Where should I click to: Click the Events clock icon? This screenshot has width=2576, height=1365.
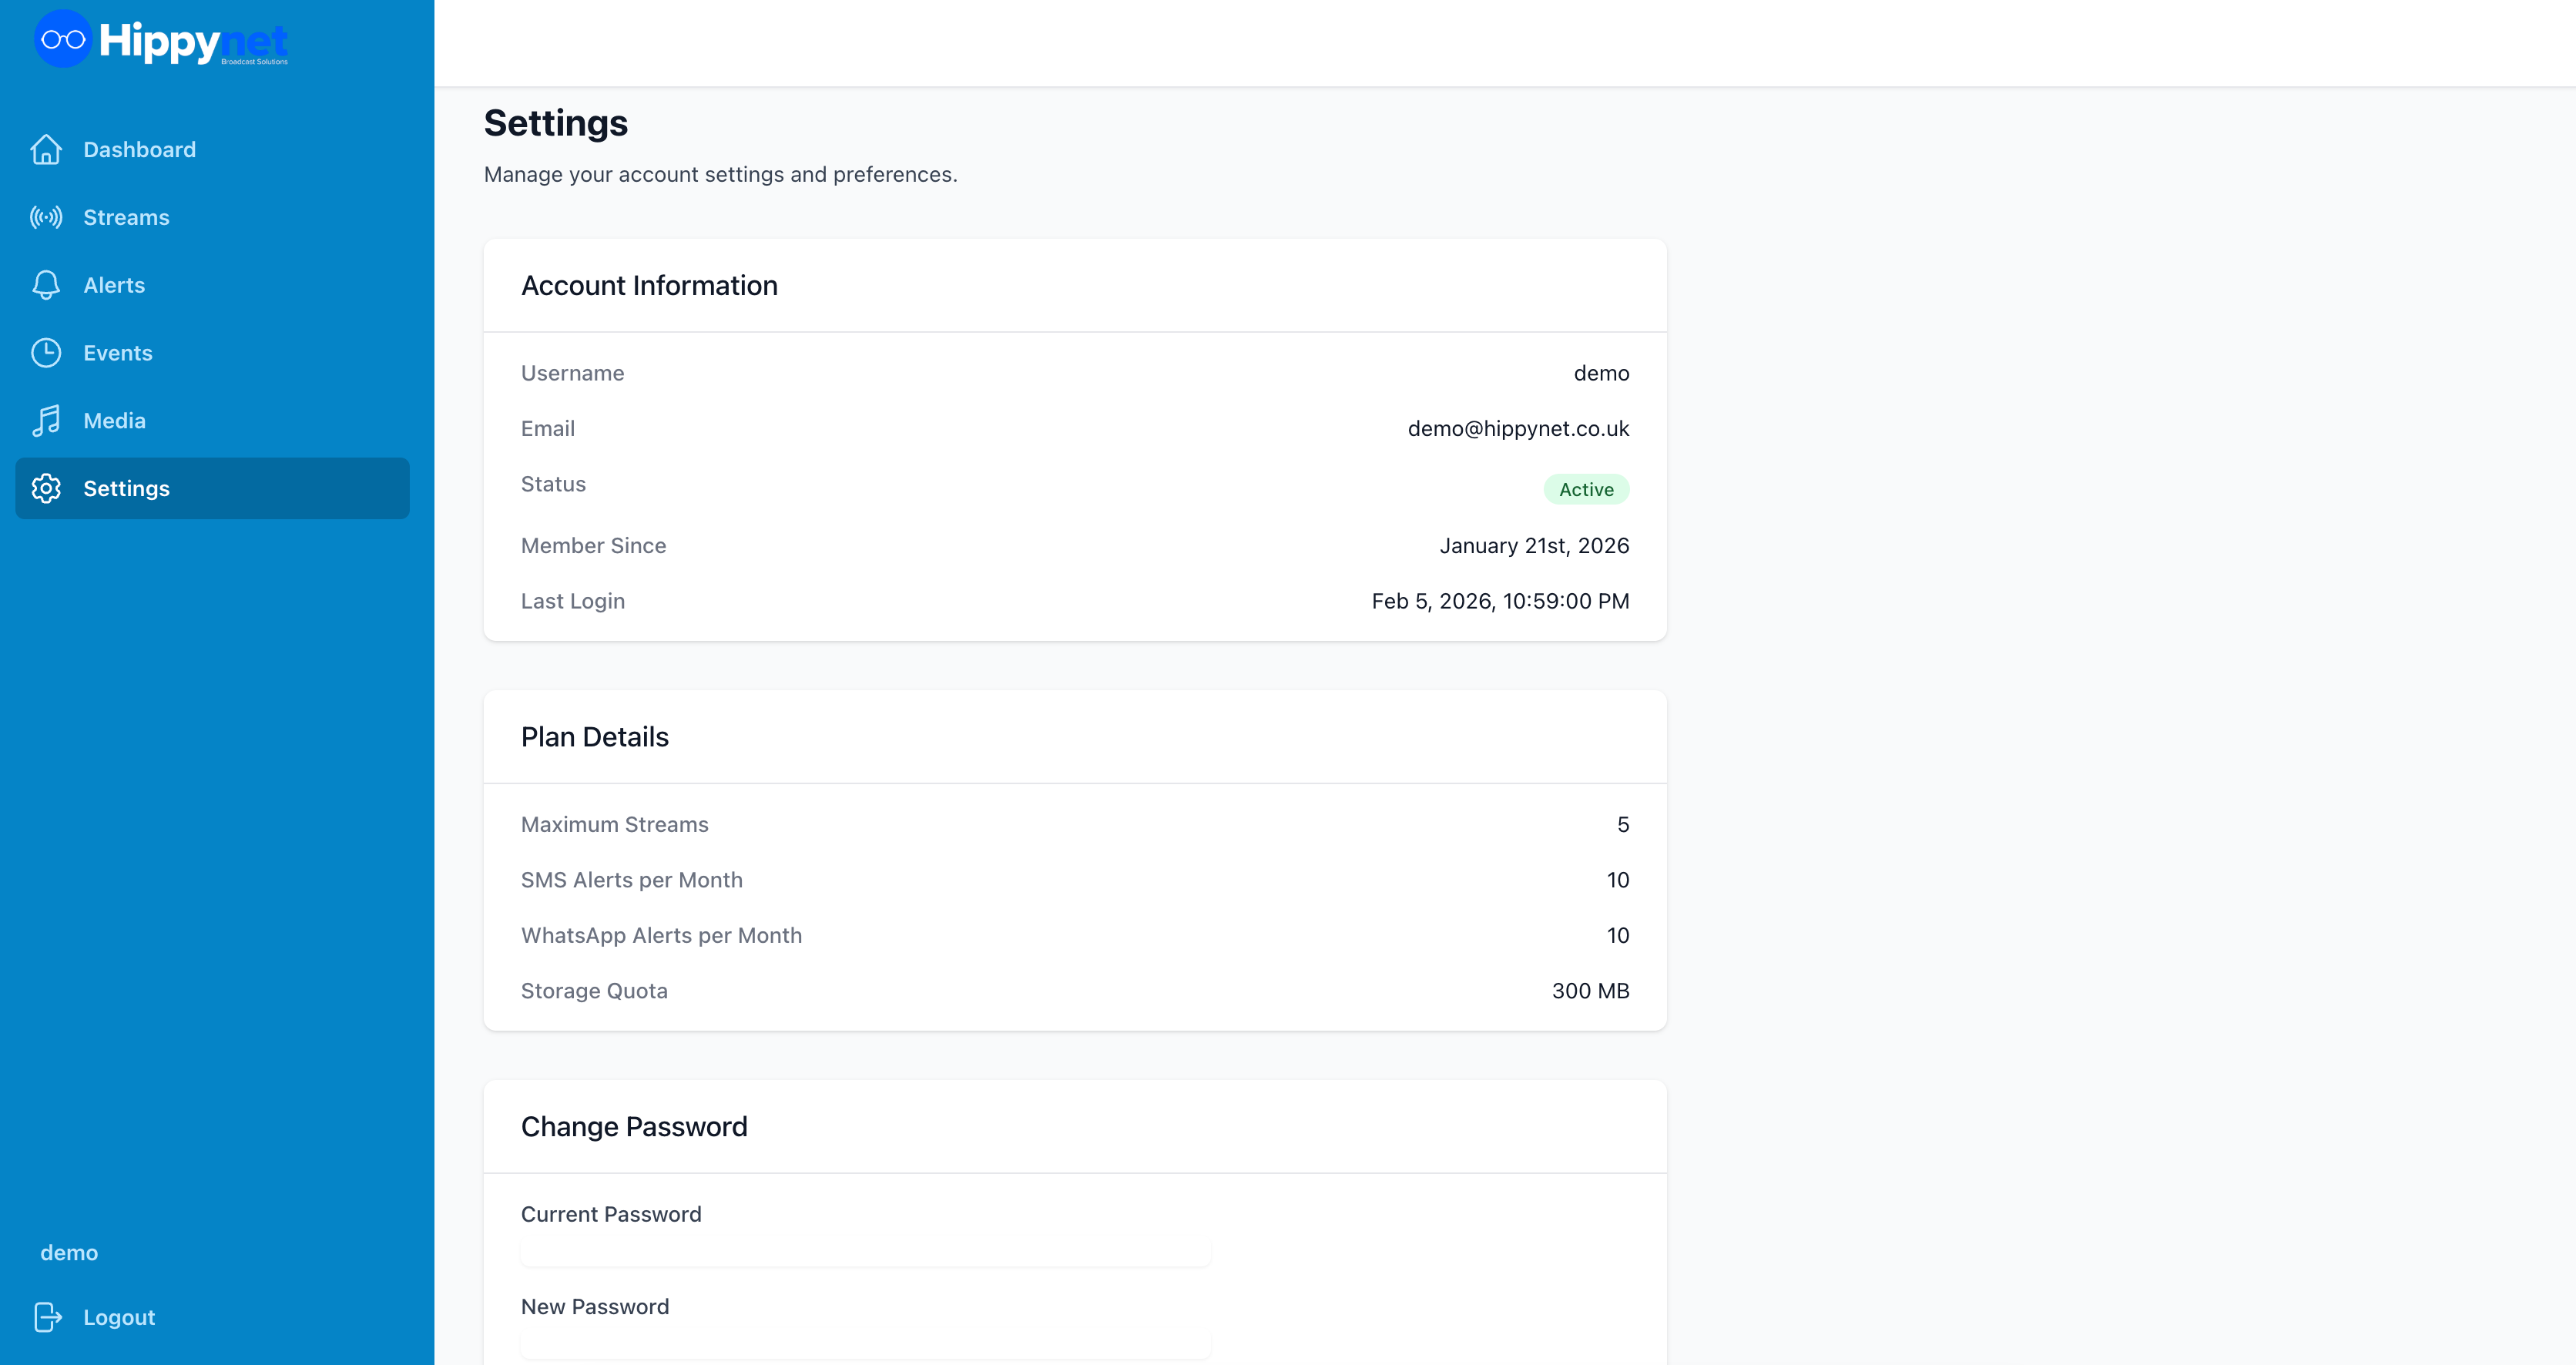pos(46,353)
